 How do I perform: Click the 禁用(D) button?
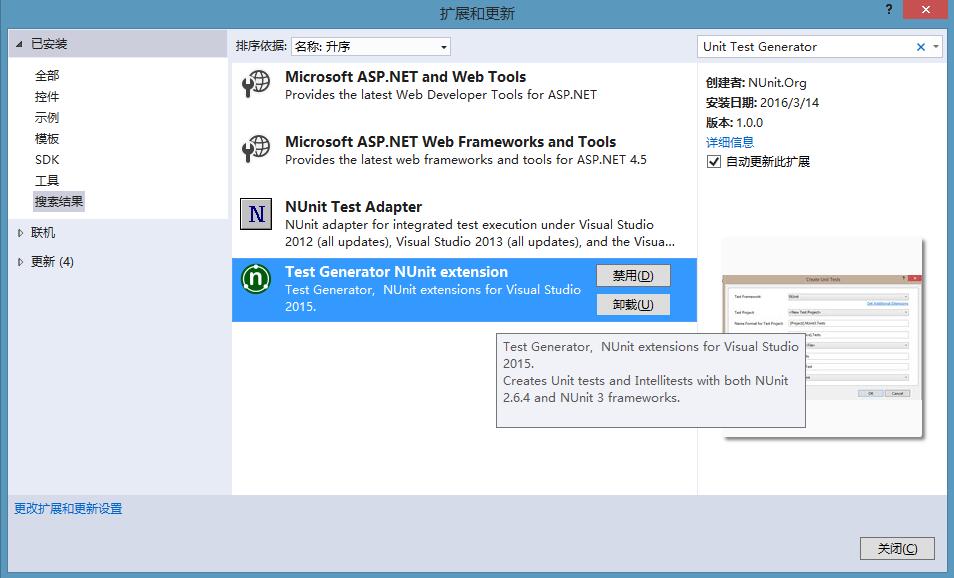point(633,276)
